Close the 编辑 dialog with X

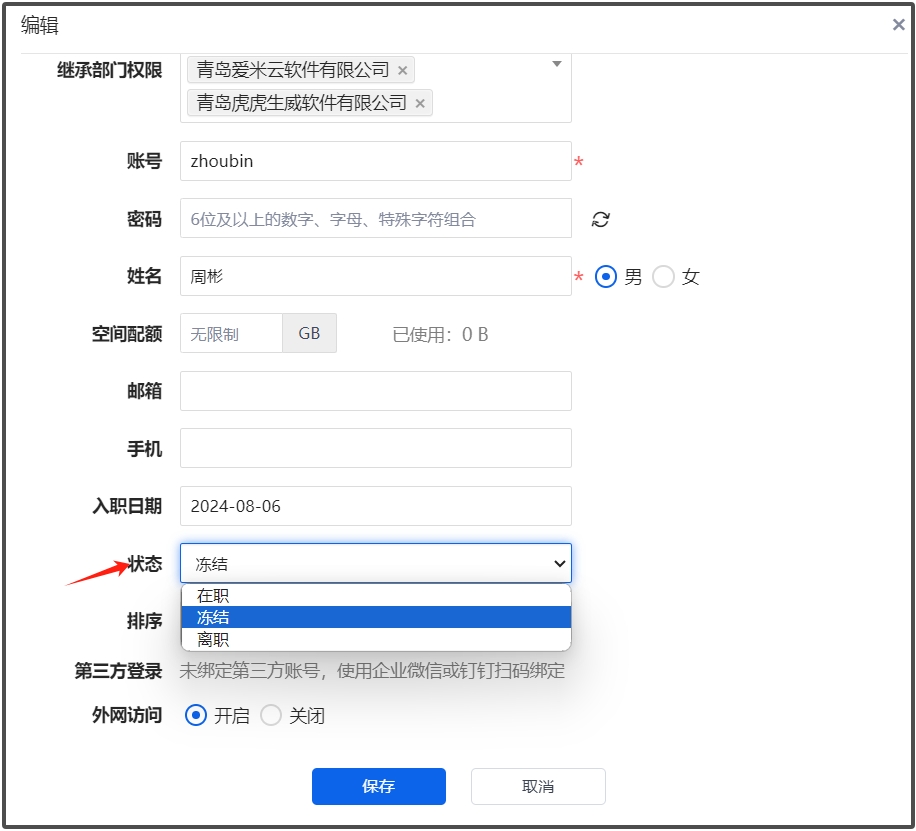(x=898, y=25)
